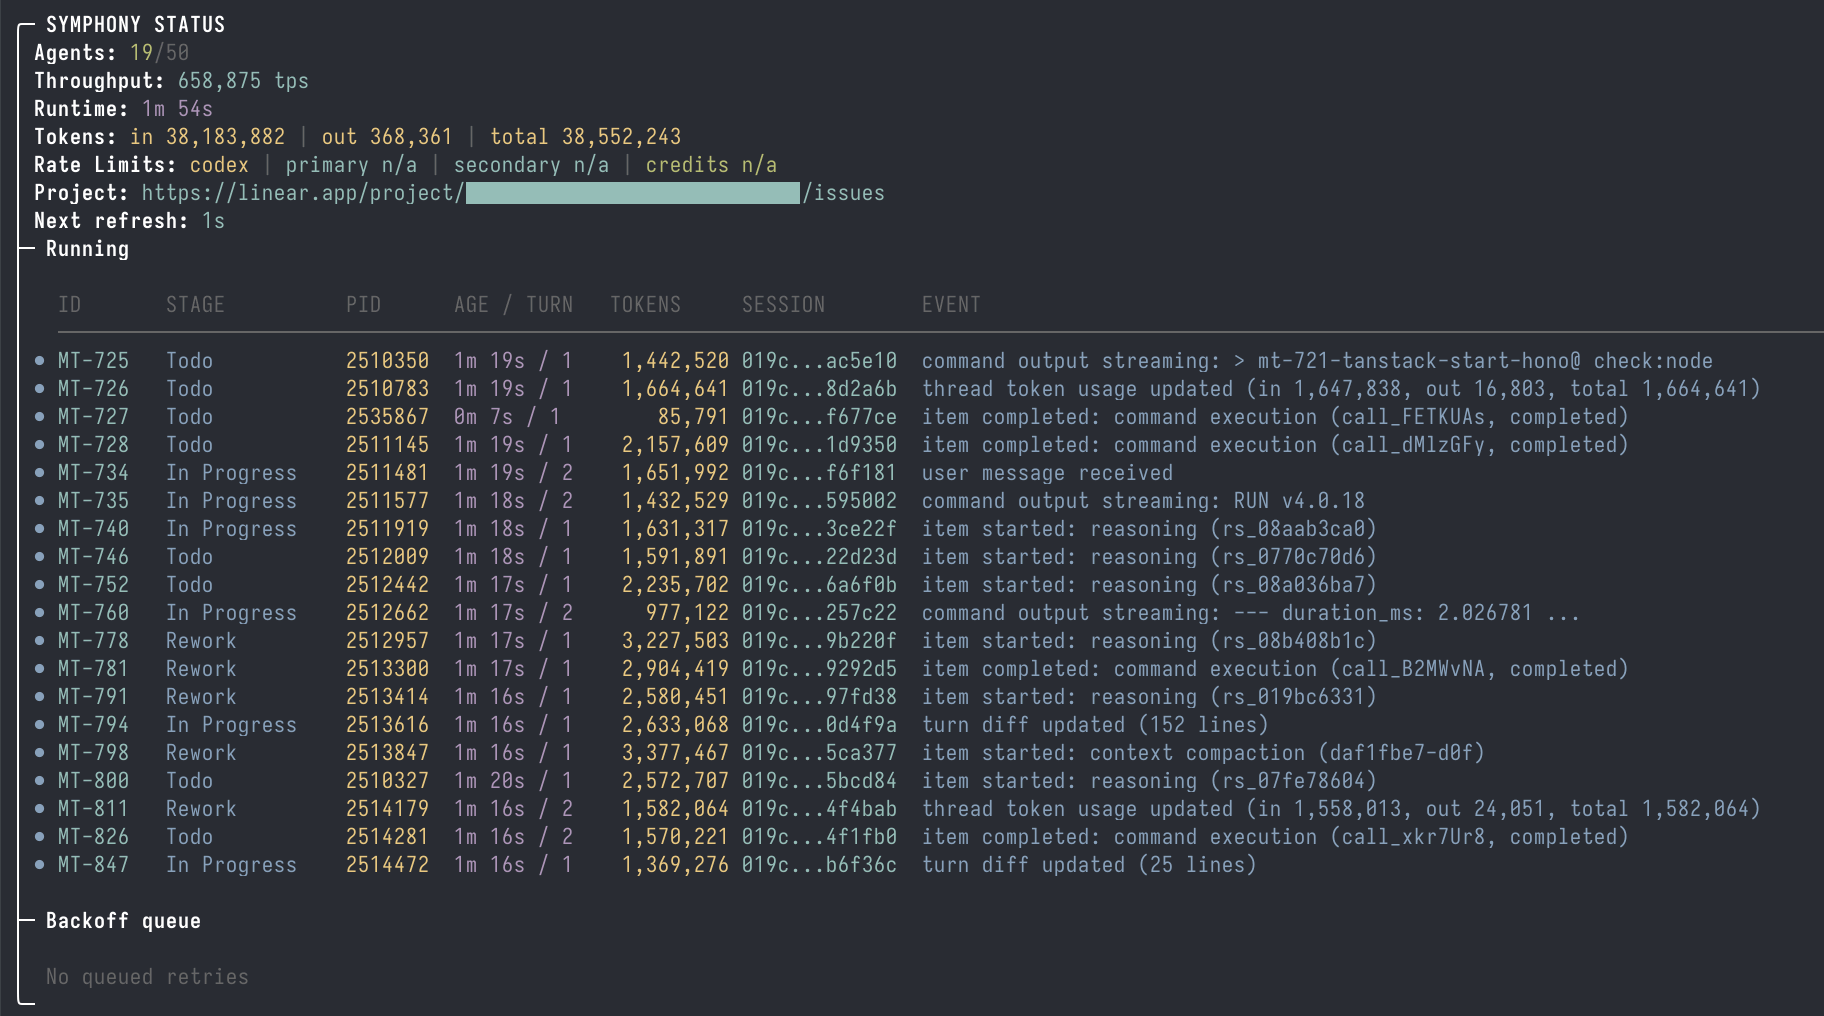Click the Next refresh 1s value
This screenshot has width=1824, height=1016.
[x=213, y=220]
